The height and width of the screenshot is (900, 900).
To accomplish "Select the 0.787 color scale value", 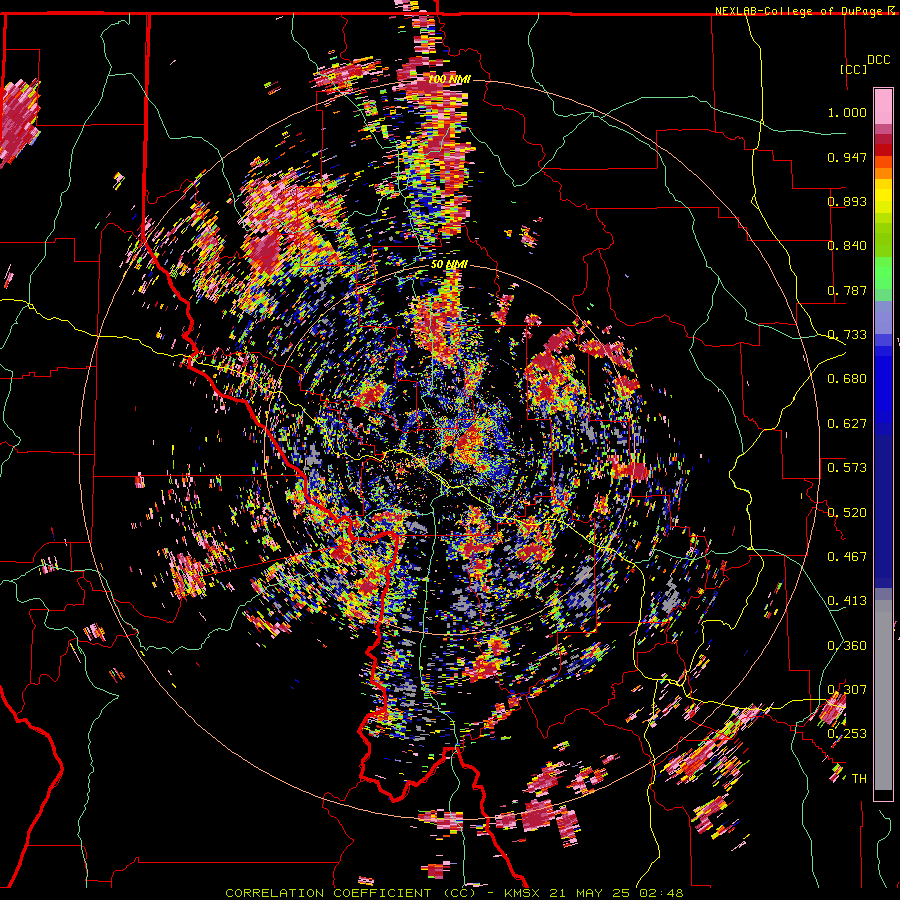I will click(x=847, y=290).
